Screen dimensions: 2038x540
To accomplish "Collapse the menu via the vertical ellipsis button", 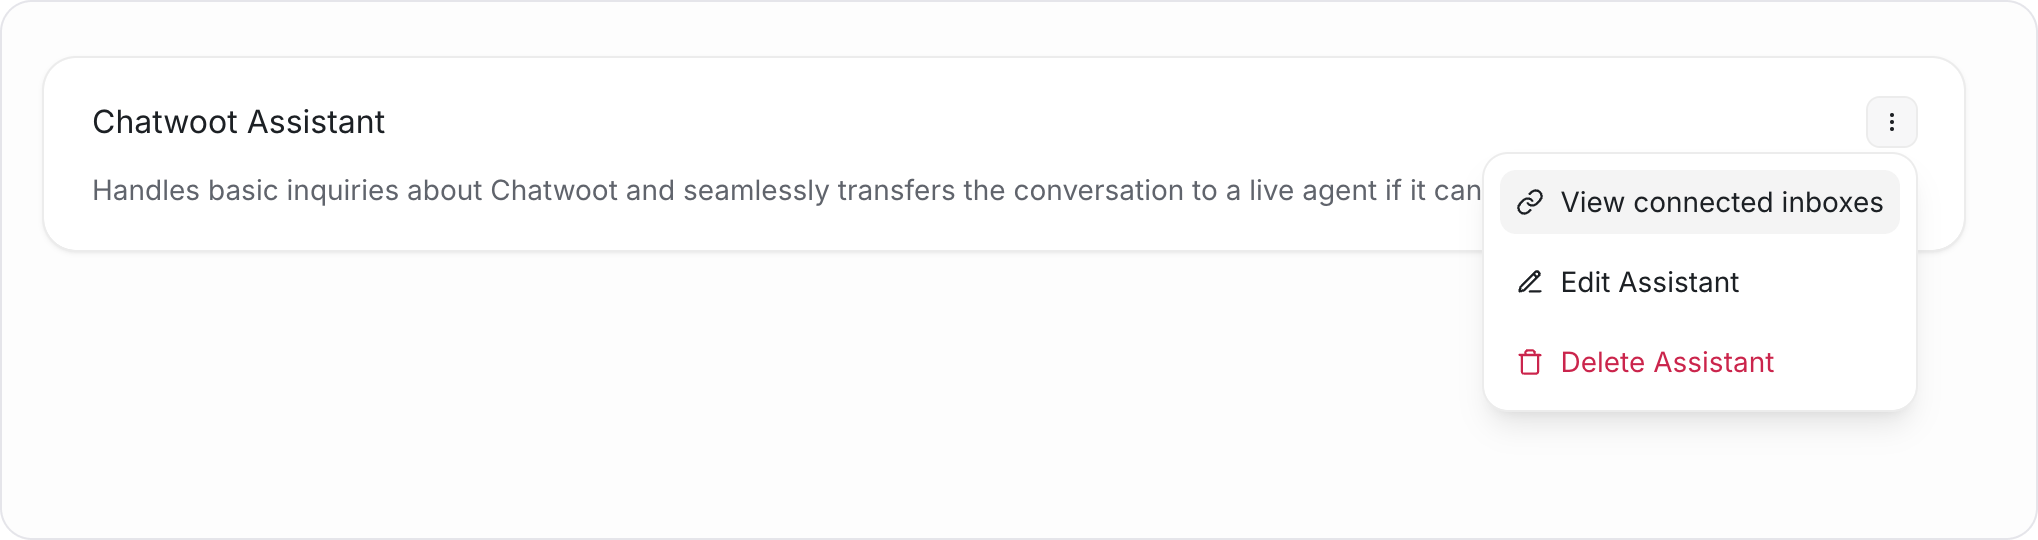I will tap(1891, 122).
